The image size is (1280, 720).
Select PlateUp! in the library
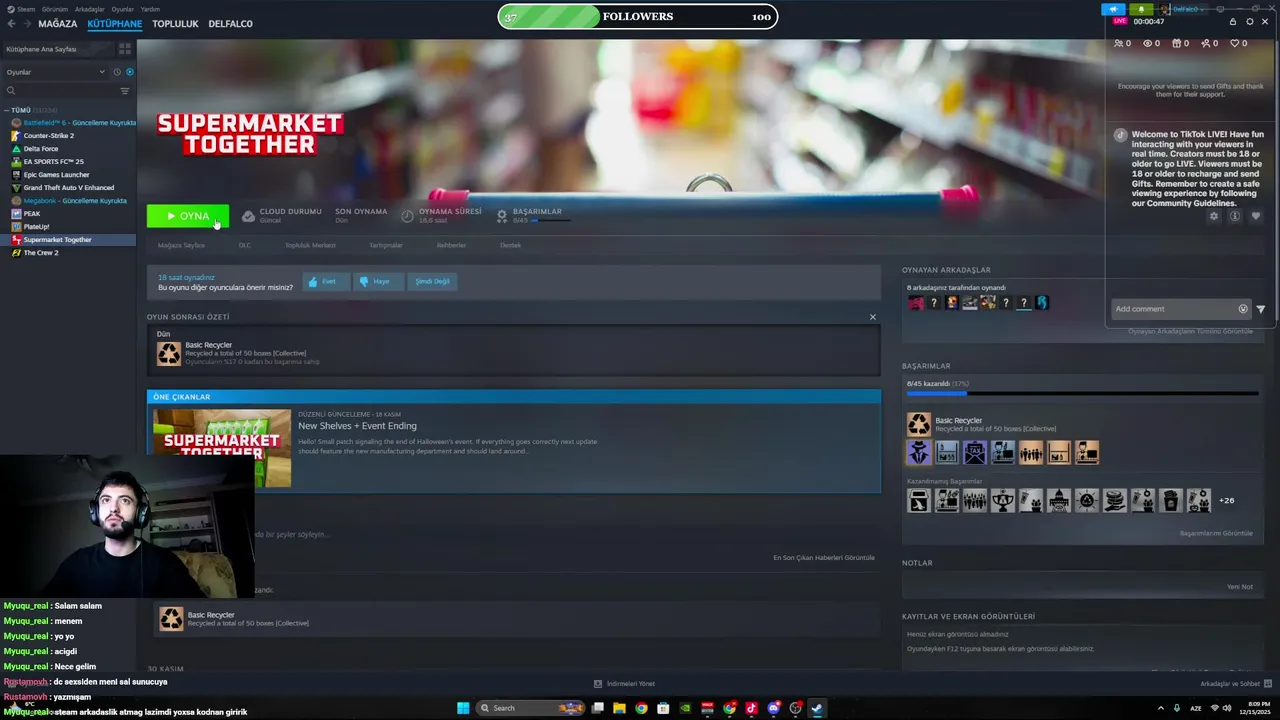(36, 227)
